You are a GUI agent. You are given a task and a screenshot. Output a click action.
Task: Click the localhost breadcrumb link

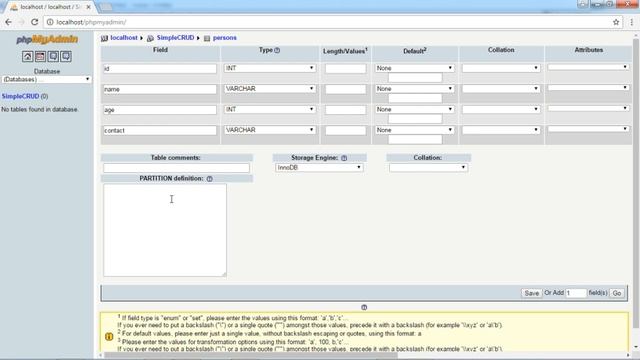[124, 38]
